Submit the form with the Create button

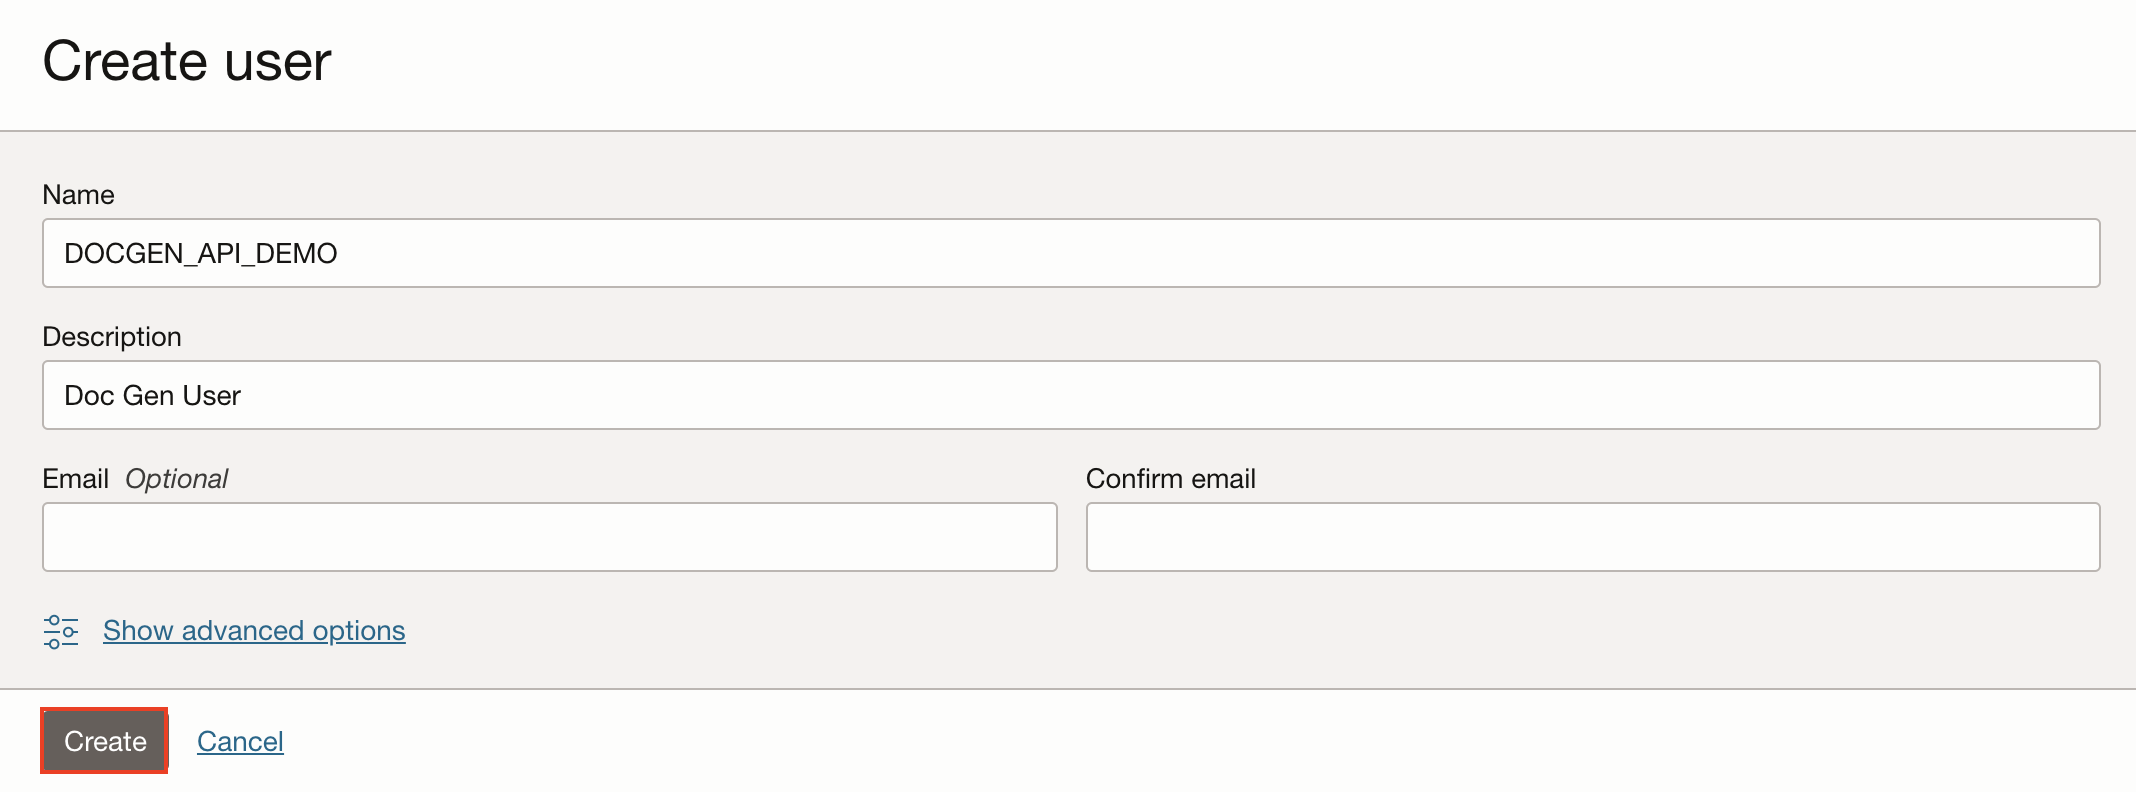pos(103,741)
